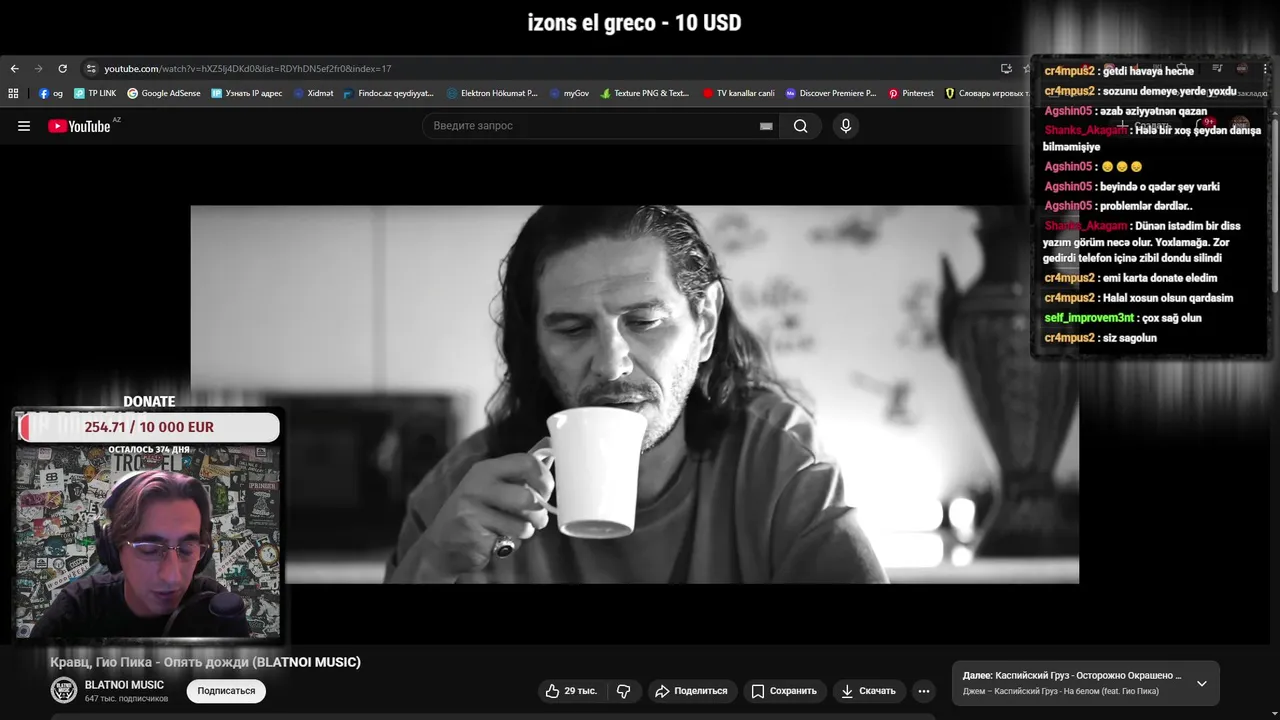
Task: Dislike the video with thumbs-down icon
Action: pyautogui.click(x=624, y=691)
